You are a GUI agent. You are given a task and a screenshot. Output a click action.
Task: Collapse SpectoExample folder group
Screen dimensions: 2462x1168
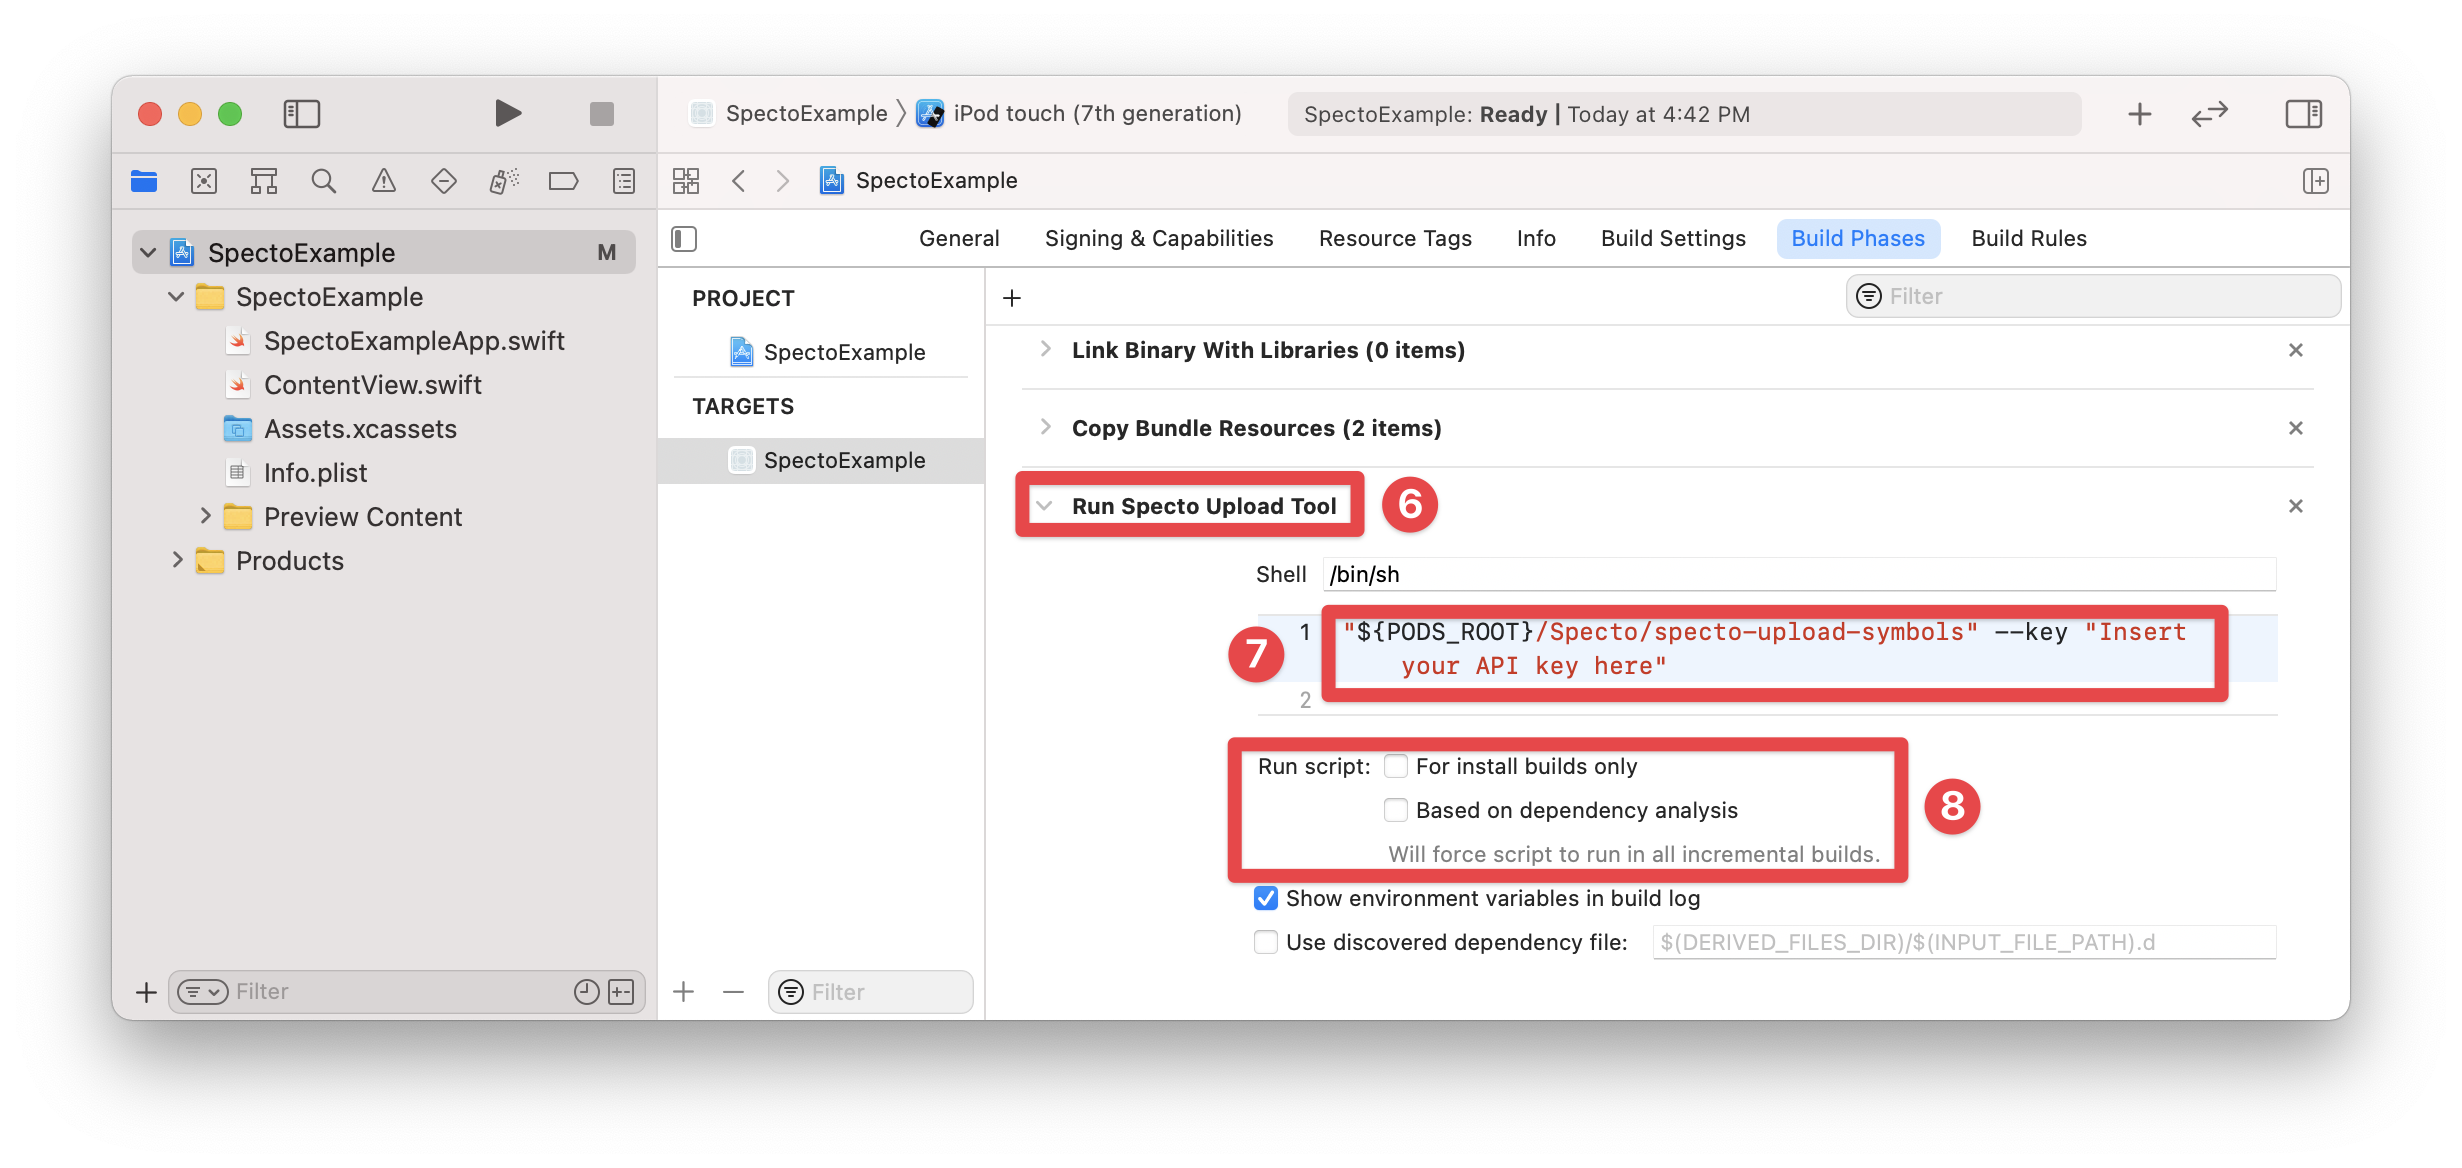[x=176, y=297]
